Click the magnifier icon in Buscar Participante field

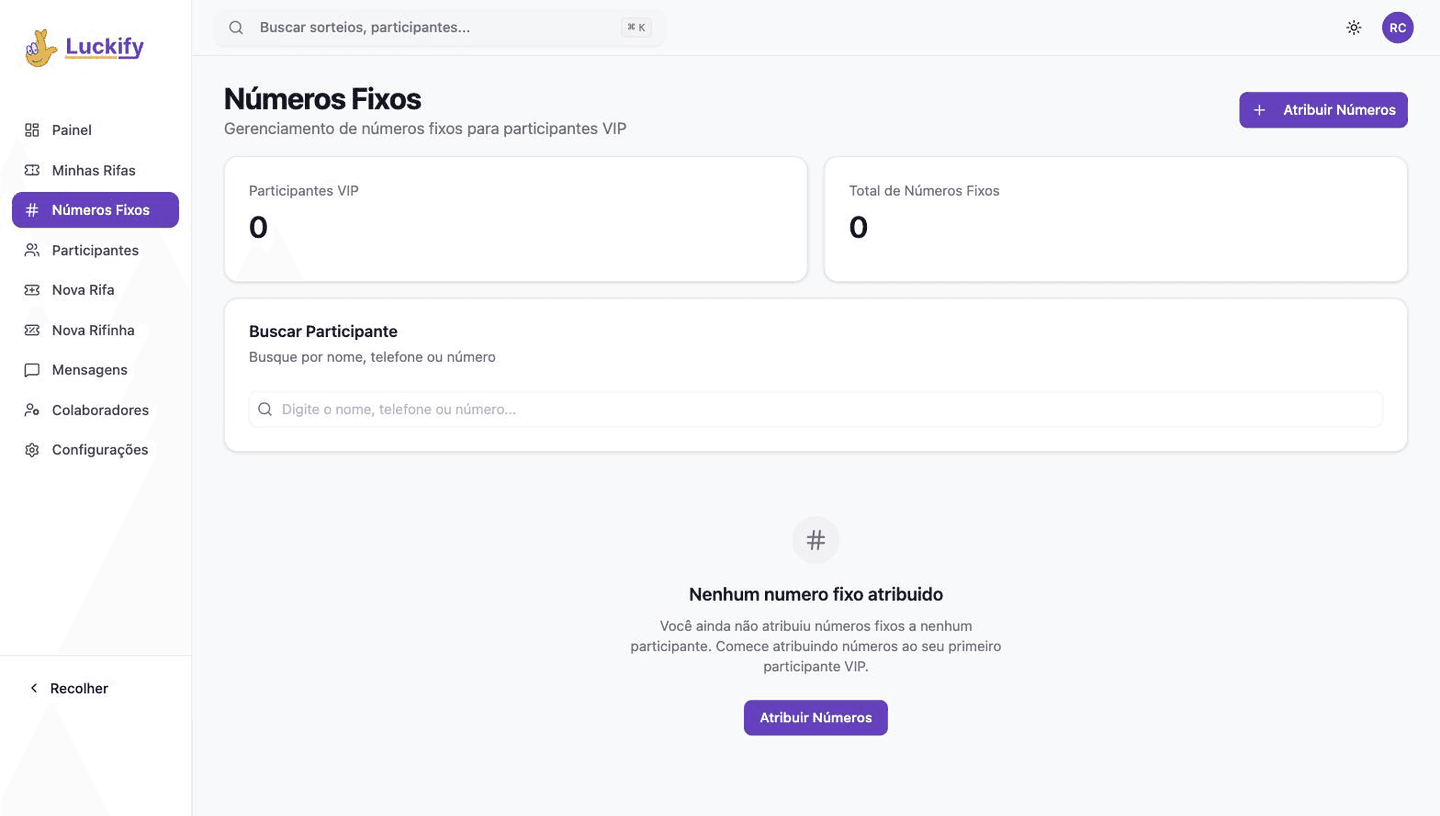pyautogui.click(x=265, y=409)
